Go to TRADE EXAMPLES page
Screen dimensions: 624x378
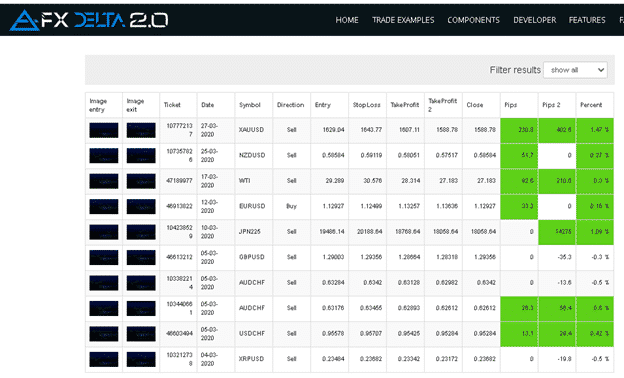[x=403, y=20]
